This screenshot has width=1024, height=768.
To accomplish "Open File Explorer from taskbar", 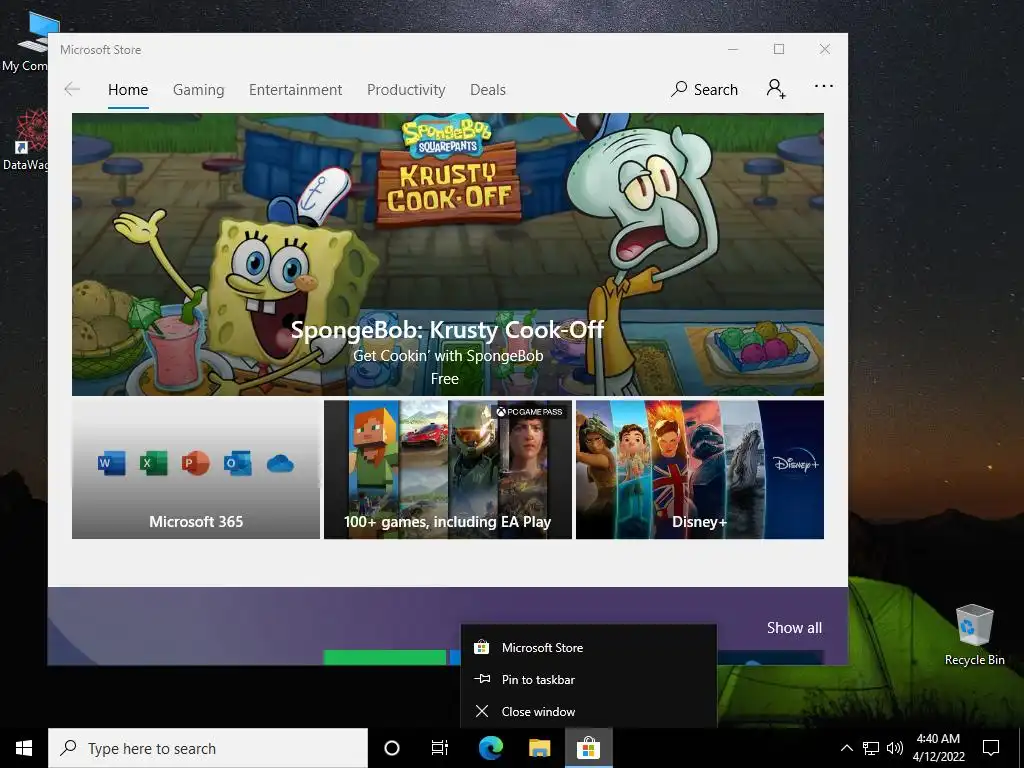I will point(539,748).
